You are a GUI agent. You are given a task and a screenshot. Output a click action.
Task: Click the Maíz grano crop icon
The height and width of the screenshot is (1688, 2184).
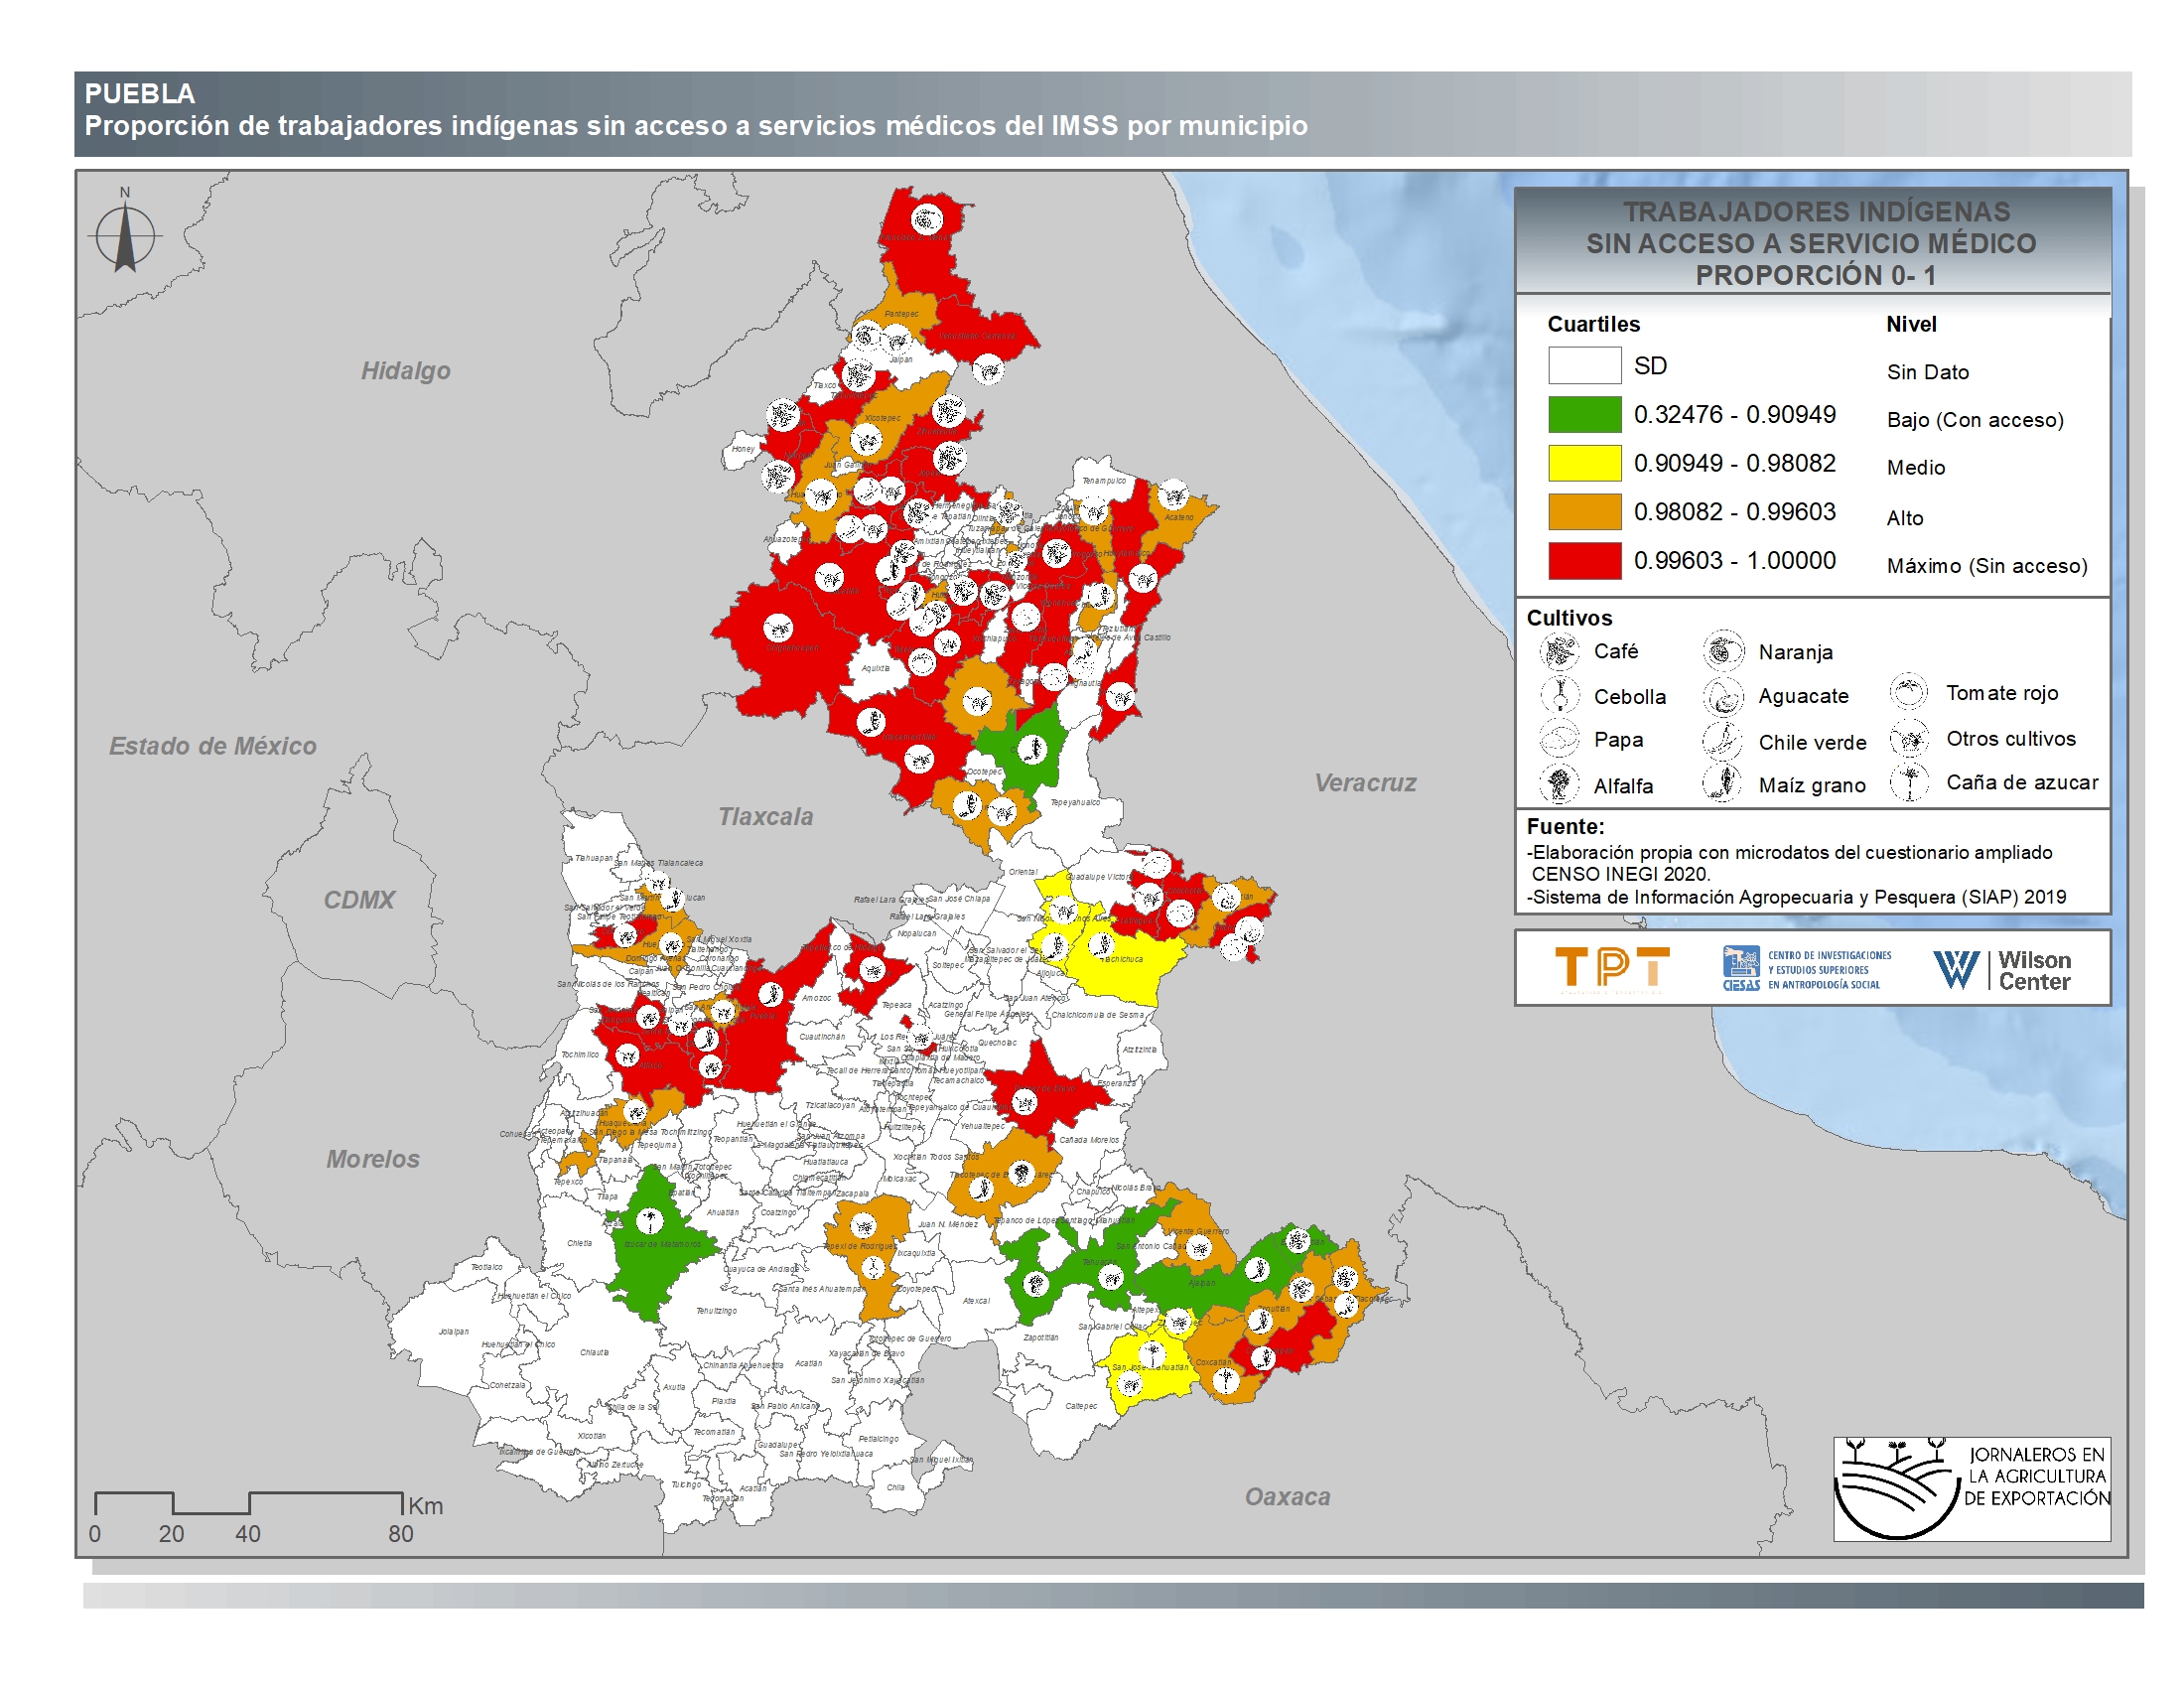pos(1723,785)
